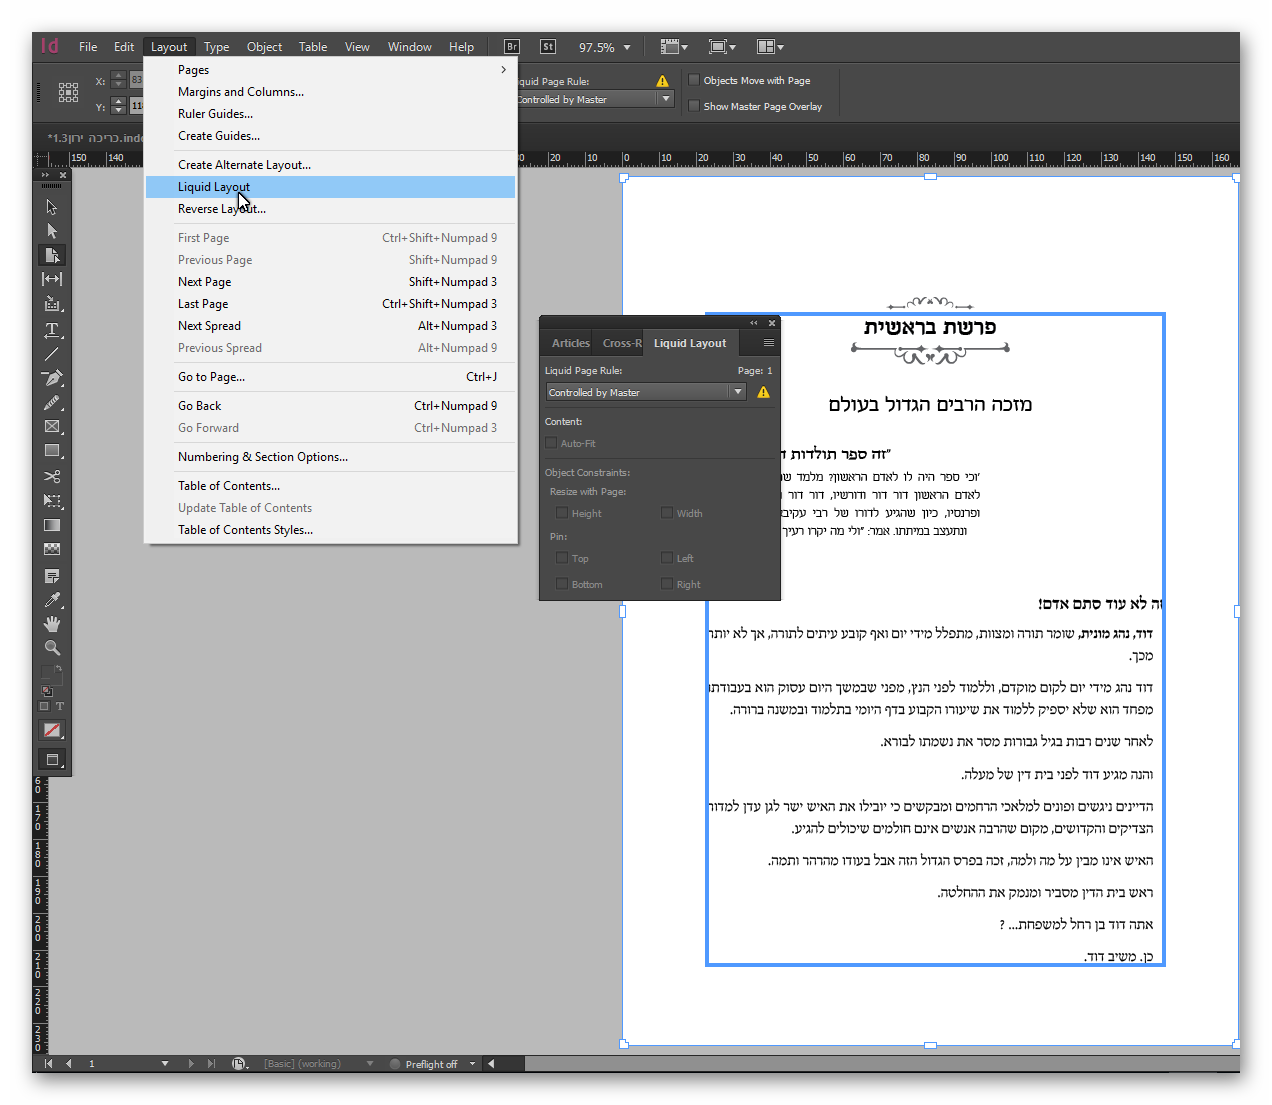Open Adobe Bridge with Br icon

point(512,46)
